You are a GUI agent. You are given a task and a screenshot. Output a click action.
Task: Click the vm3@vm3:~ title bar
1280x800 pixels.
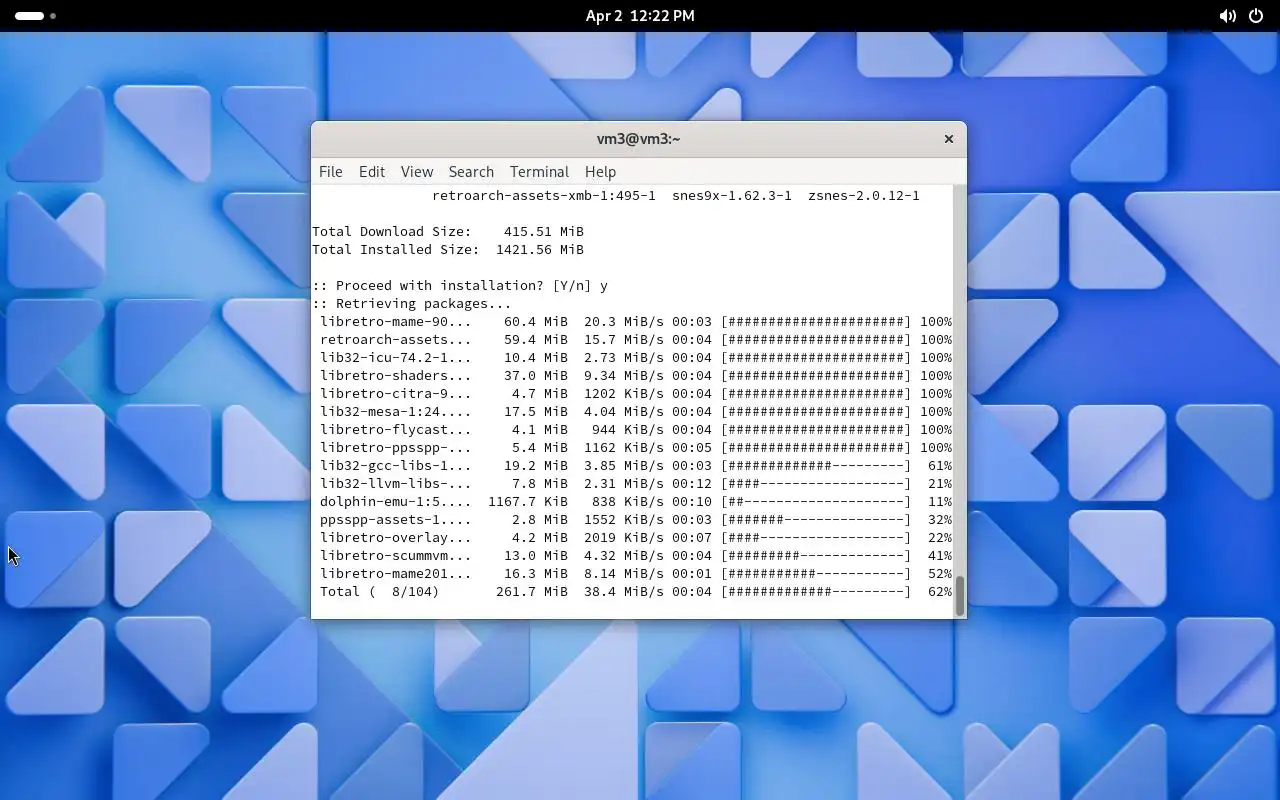[638, 139]
